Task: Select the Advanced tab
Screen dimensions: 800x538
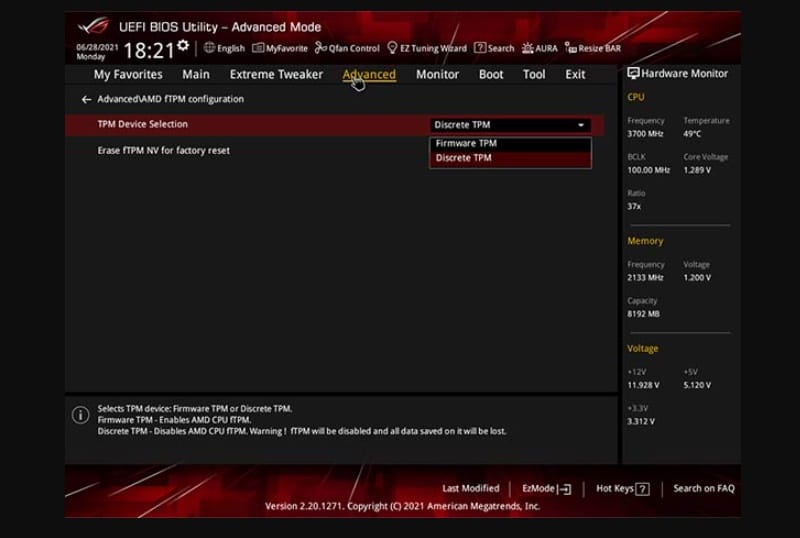Action: [369, 75]
